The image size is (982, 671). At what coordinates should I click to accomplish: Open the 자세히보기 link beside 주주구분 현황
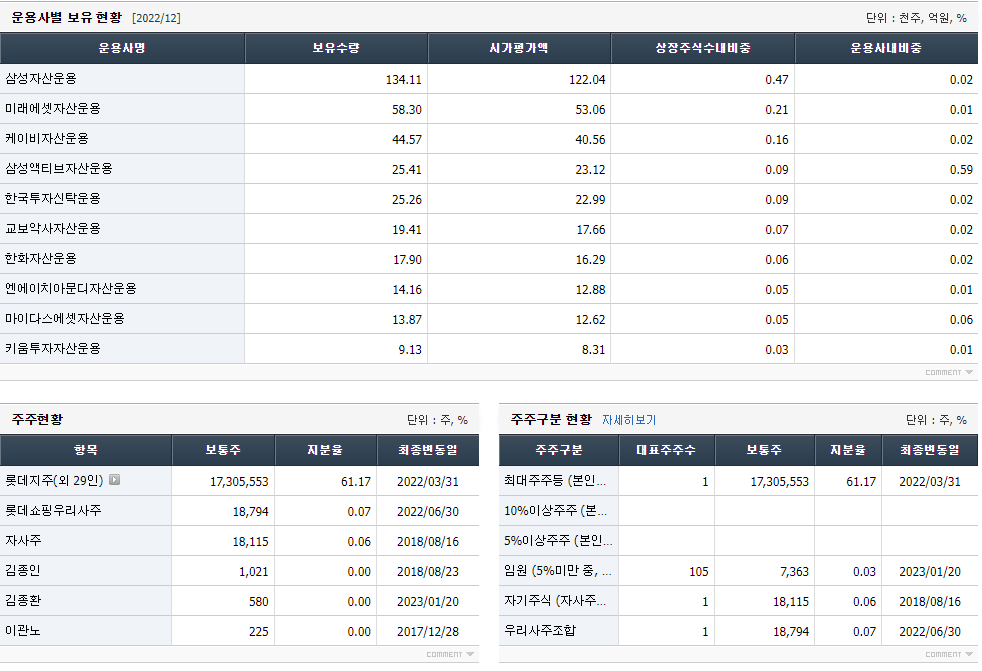[629, 420]
